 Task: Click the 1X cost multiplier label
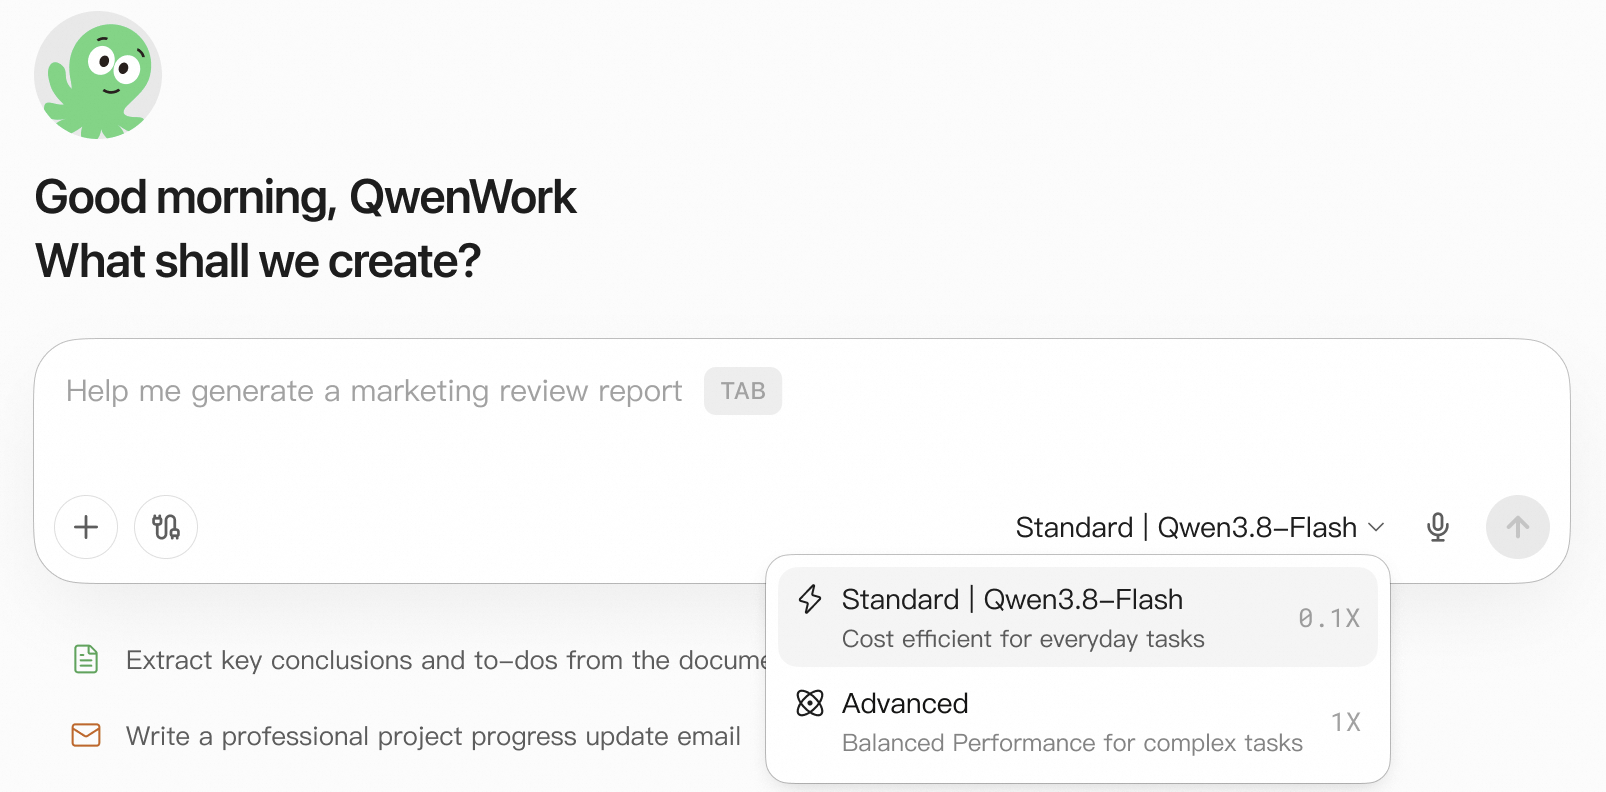pyautogui.click(x=1346, y=722)
